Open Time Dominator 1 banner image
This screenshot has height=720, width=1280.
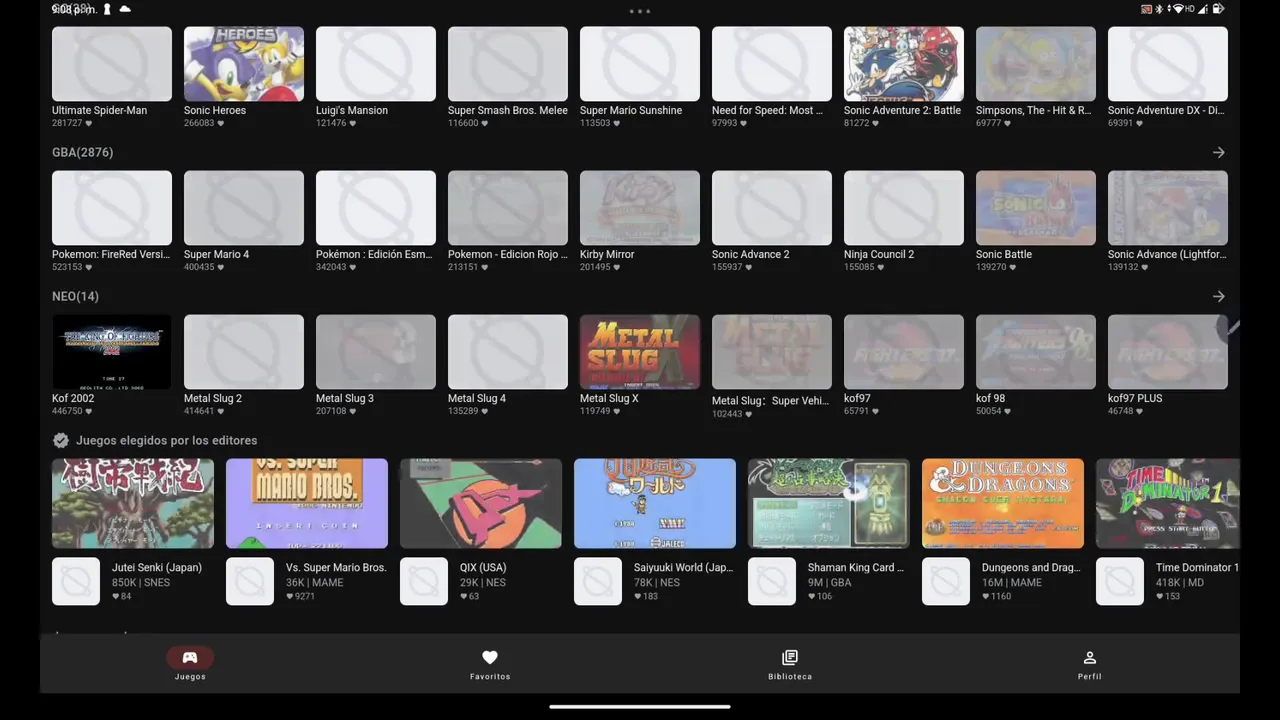tap(1168, 503)
